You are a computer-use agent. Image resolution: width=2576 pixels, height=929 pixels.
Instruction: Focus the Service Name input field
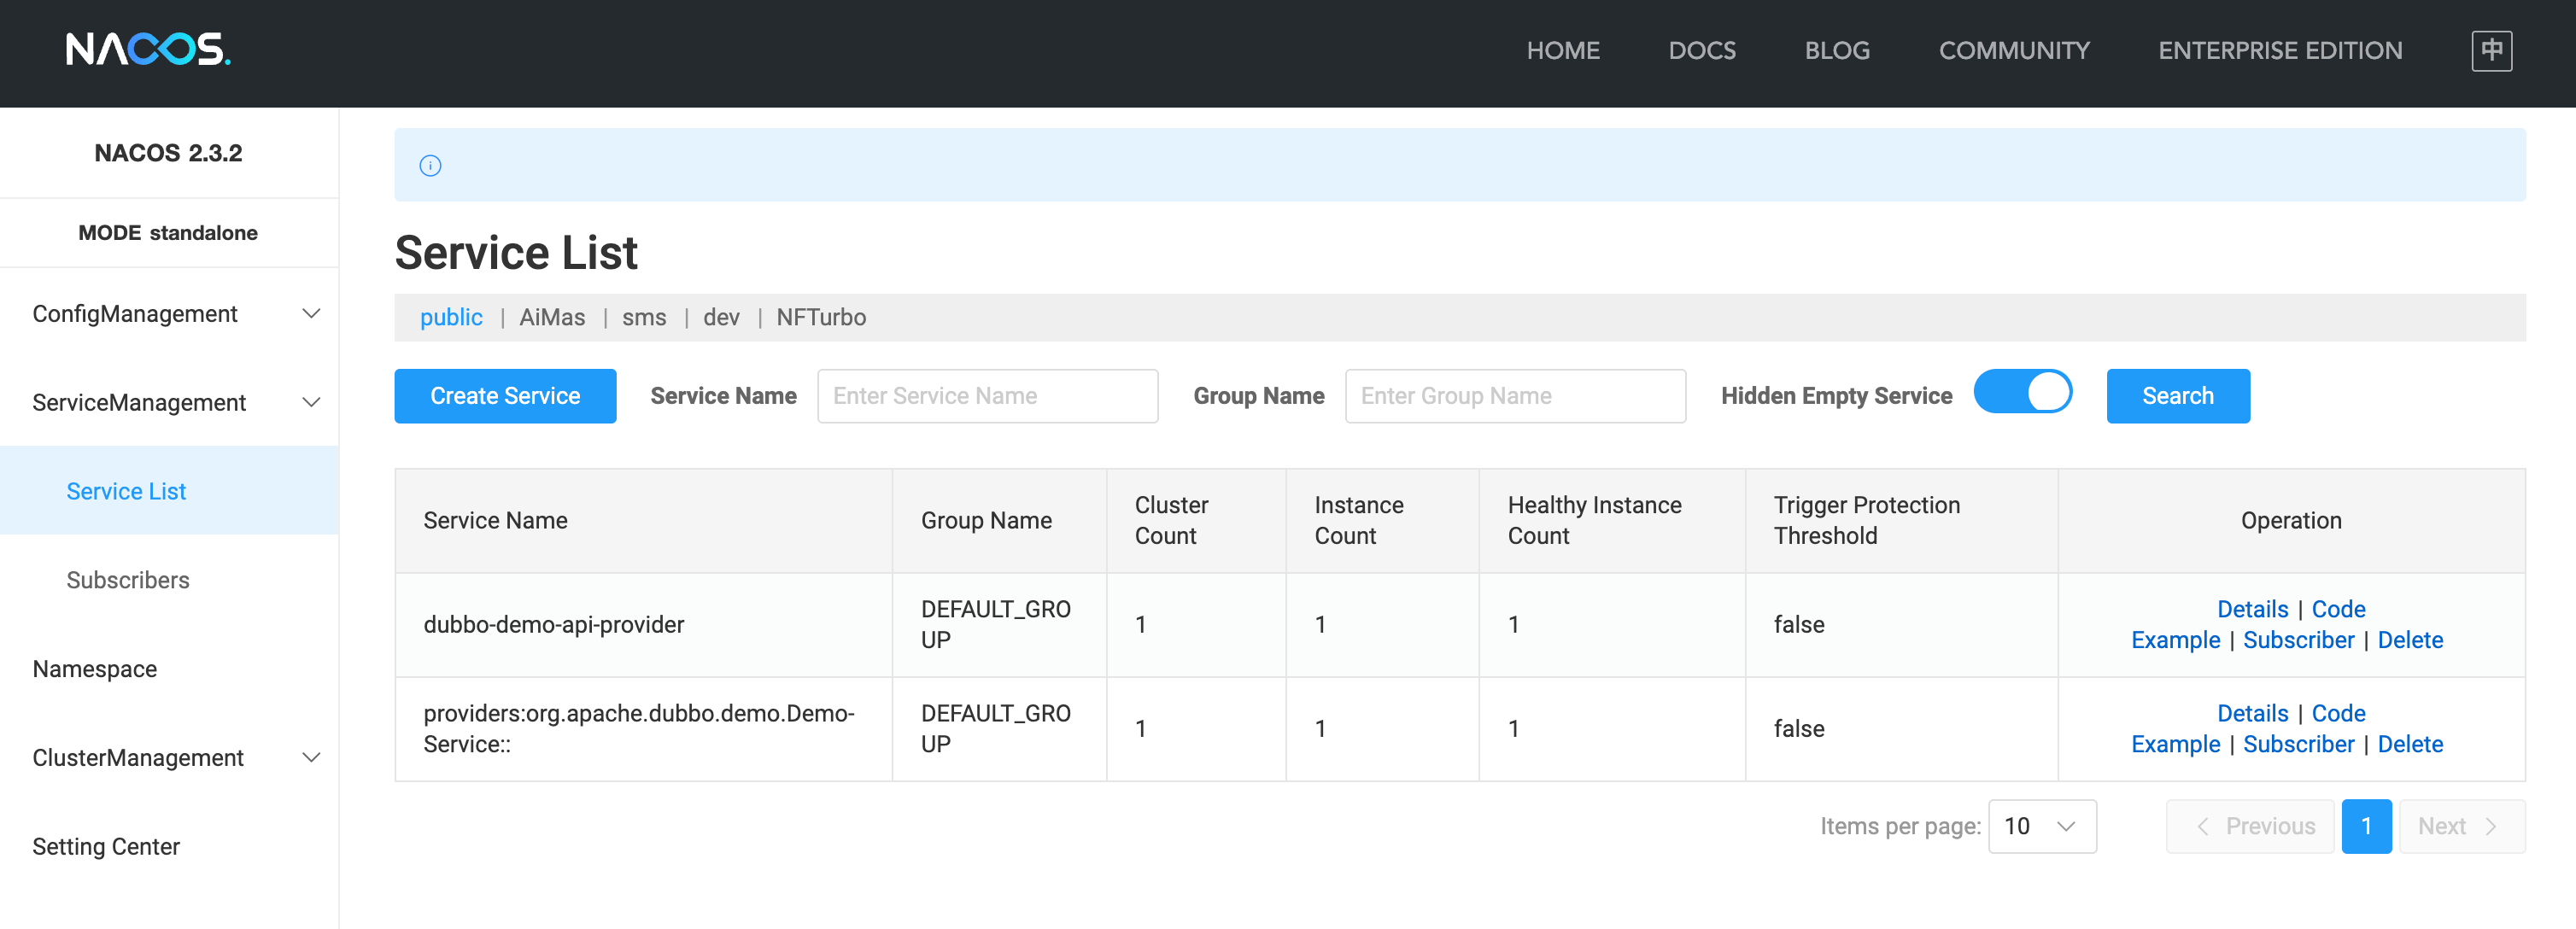pyautogui.click(x=987, y=396)
